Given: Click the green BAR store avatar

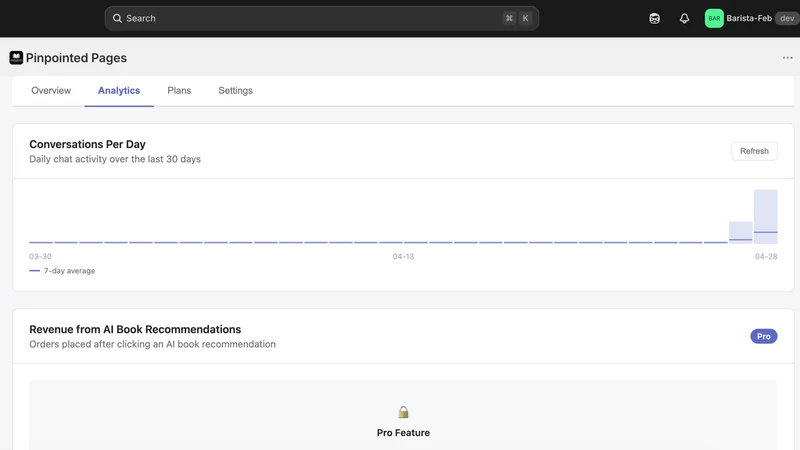Looking at the screenshot, I should click(x=714, y=18).
